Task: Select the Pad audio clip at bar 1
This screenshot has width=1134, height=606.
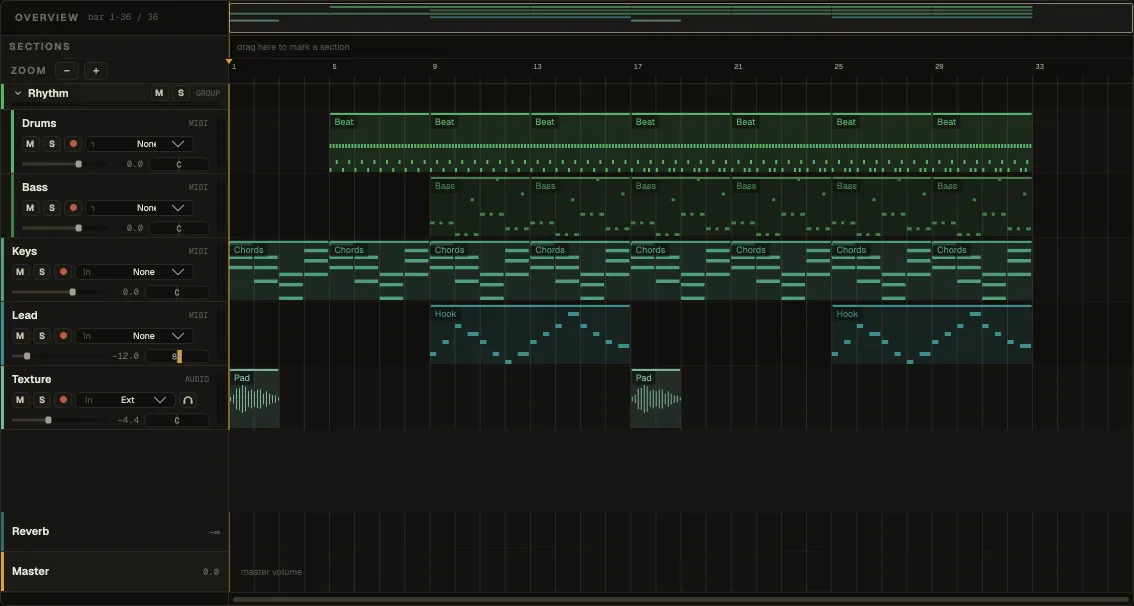Action: pyautogui.click(x=255, y=398)
